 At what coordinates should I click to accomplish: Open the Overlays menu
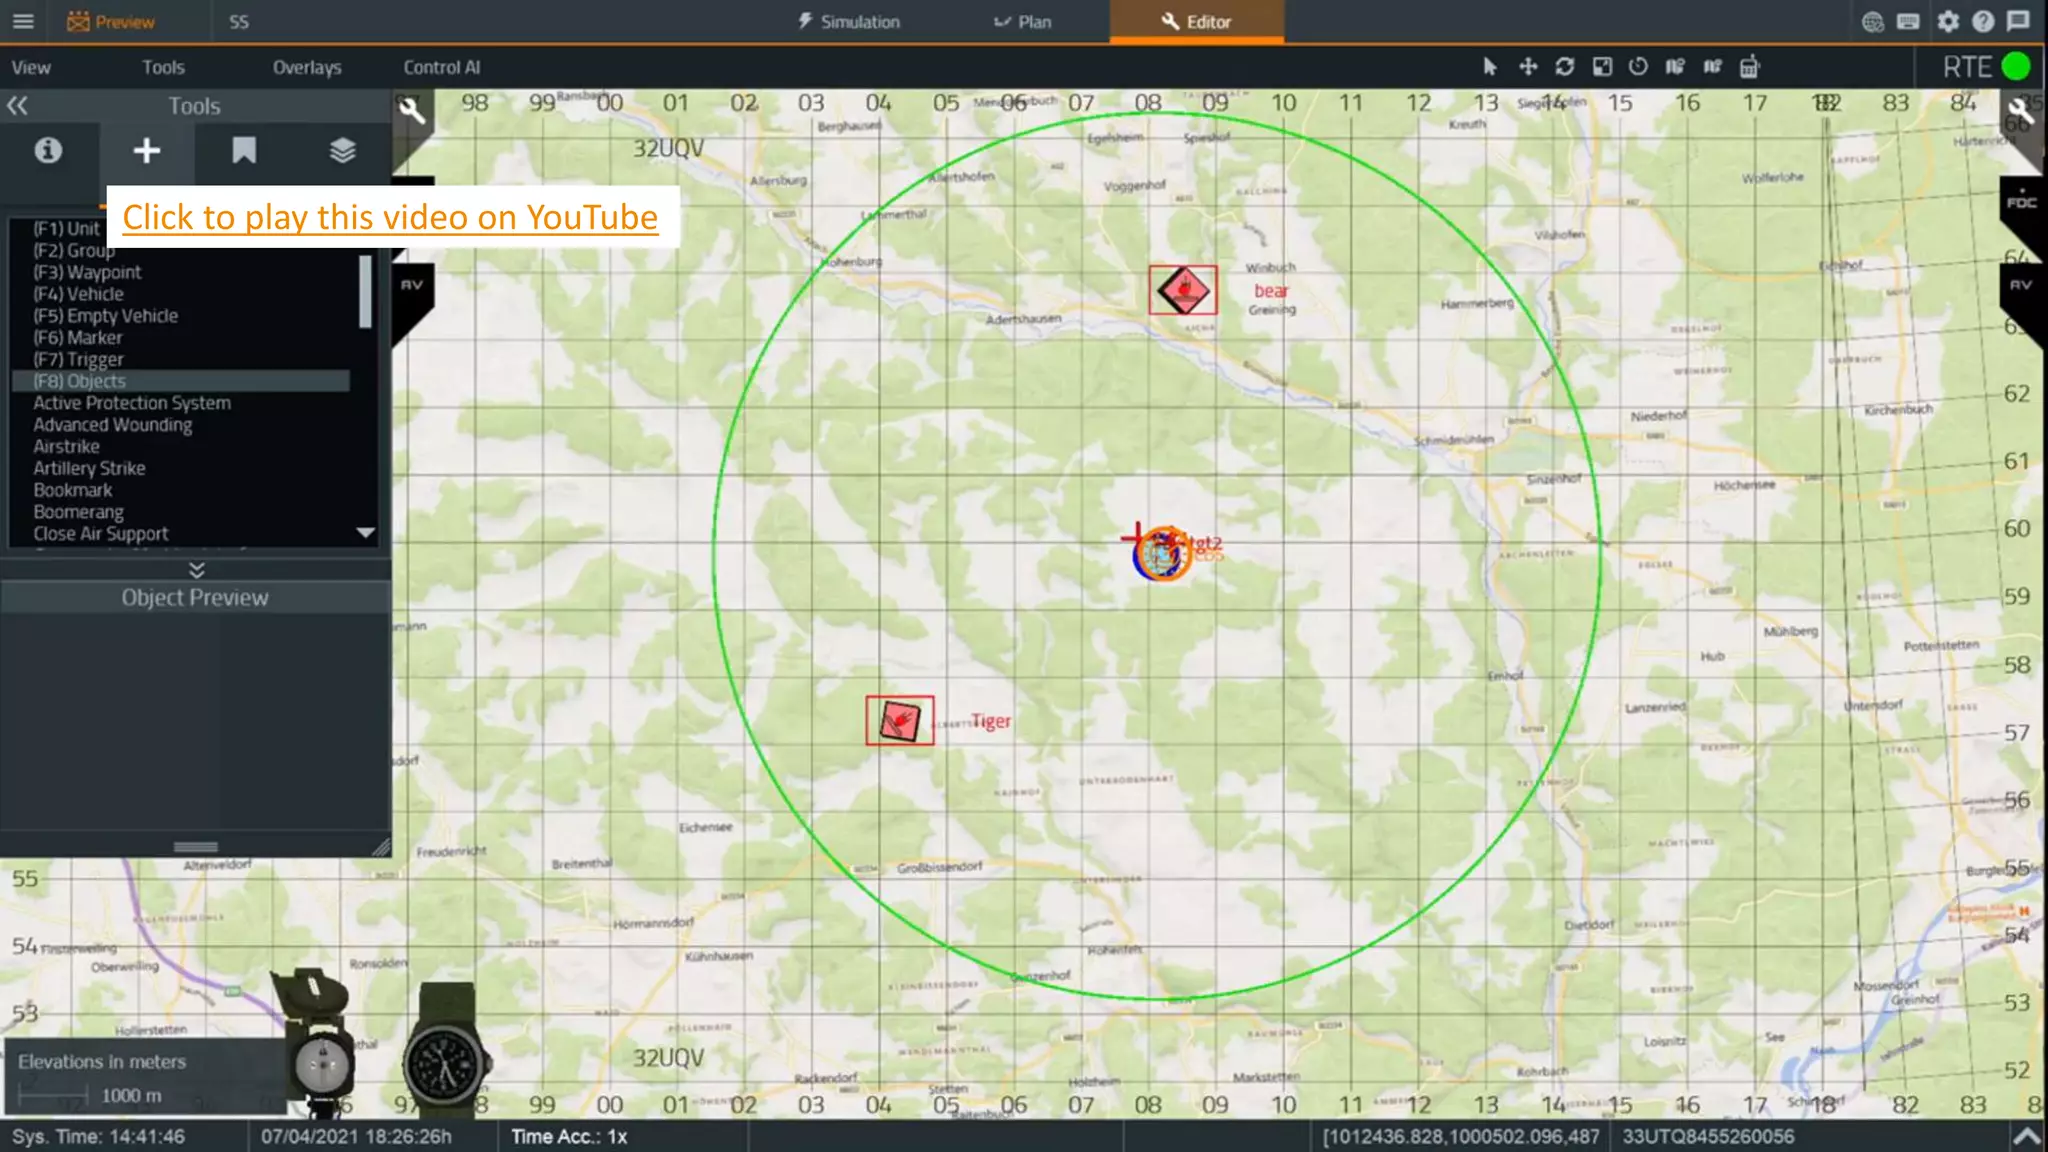click(306, 67)
